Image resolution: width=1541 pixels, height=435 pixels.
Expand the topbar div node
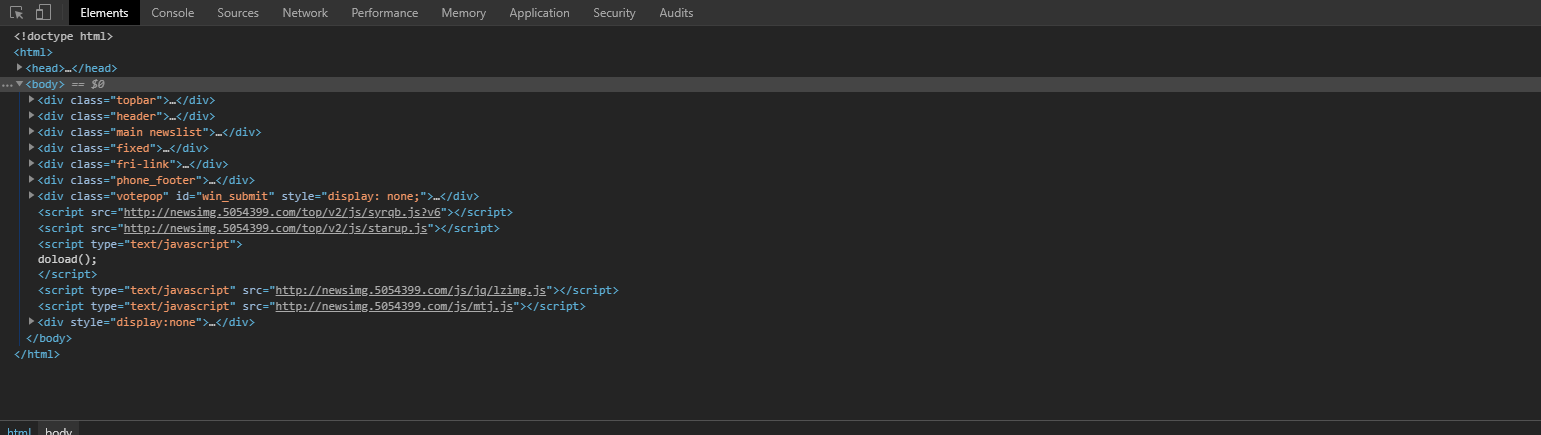click(x=32, y=100)
